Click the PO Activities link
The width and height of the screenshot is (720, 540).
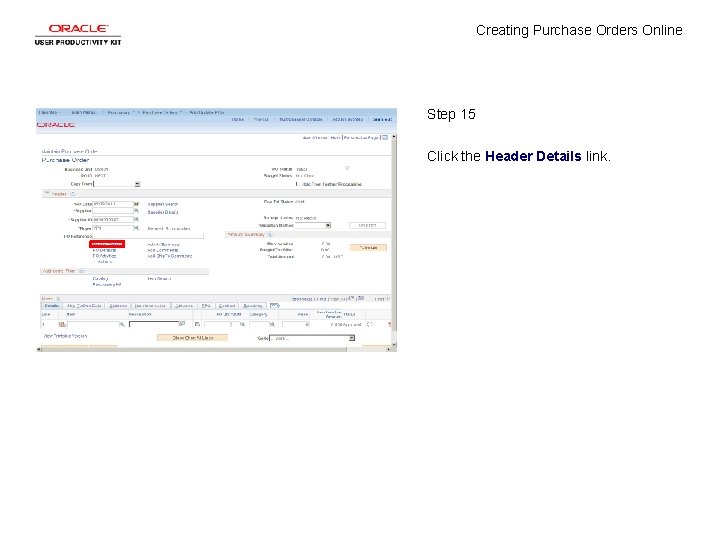point(104,256)
